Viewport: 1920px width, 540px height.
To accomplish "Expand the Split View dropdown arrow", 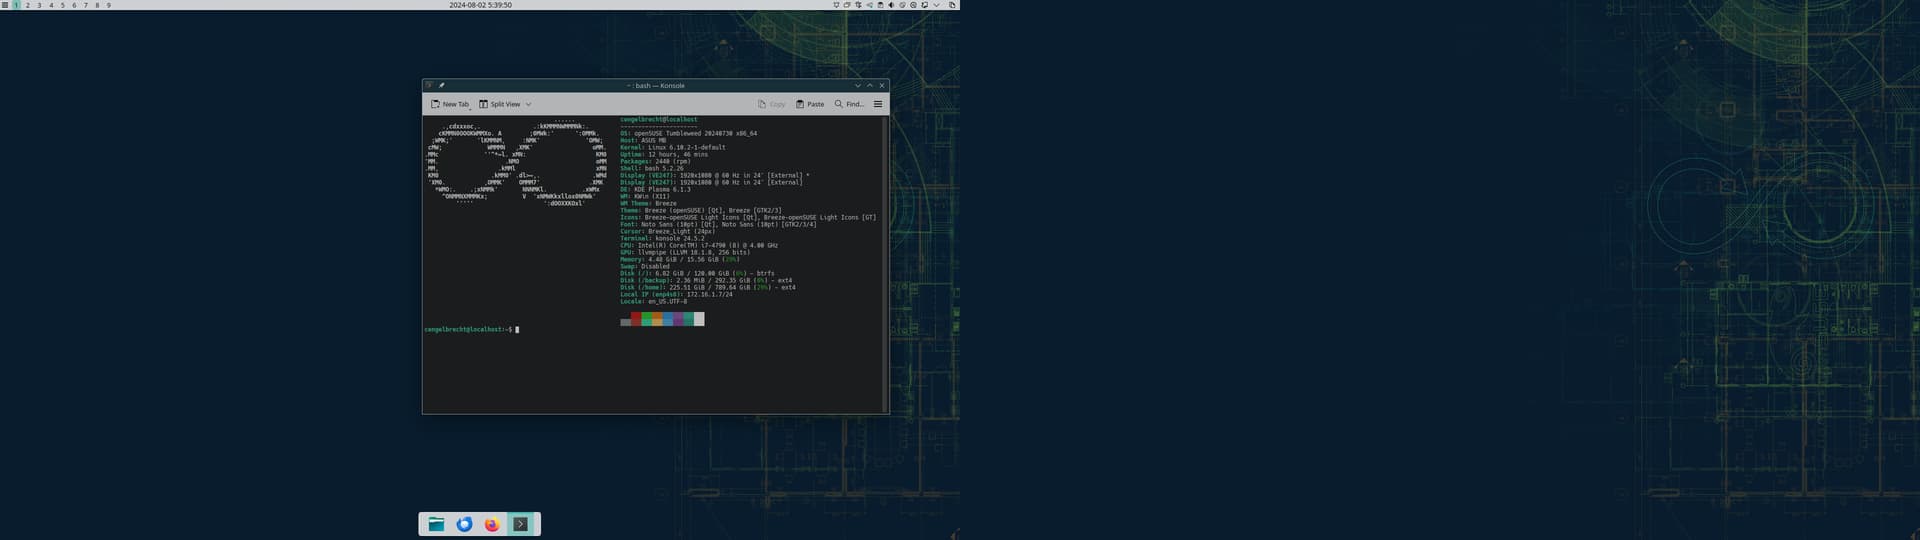I will tap(529, 104).
